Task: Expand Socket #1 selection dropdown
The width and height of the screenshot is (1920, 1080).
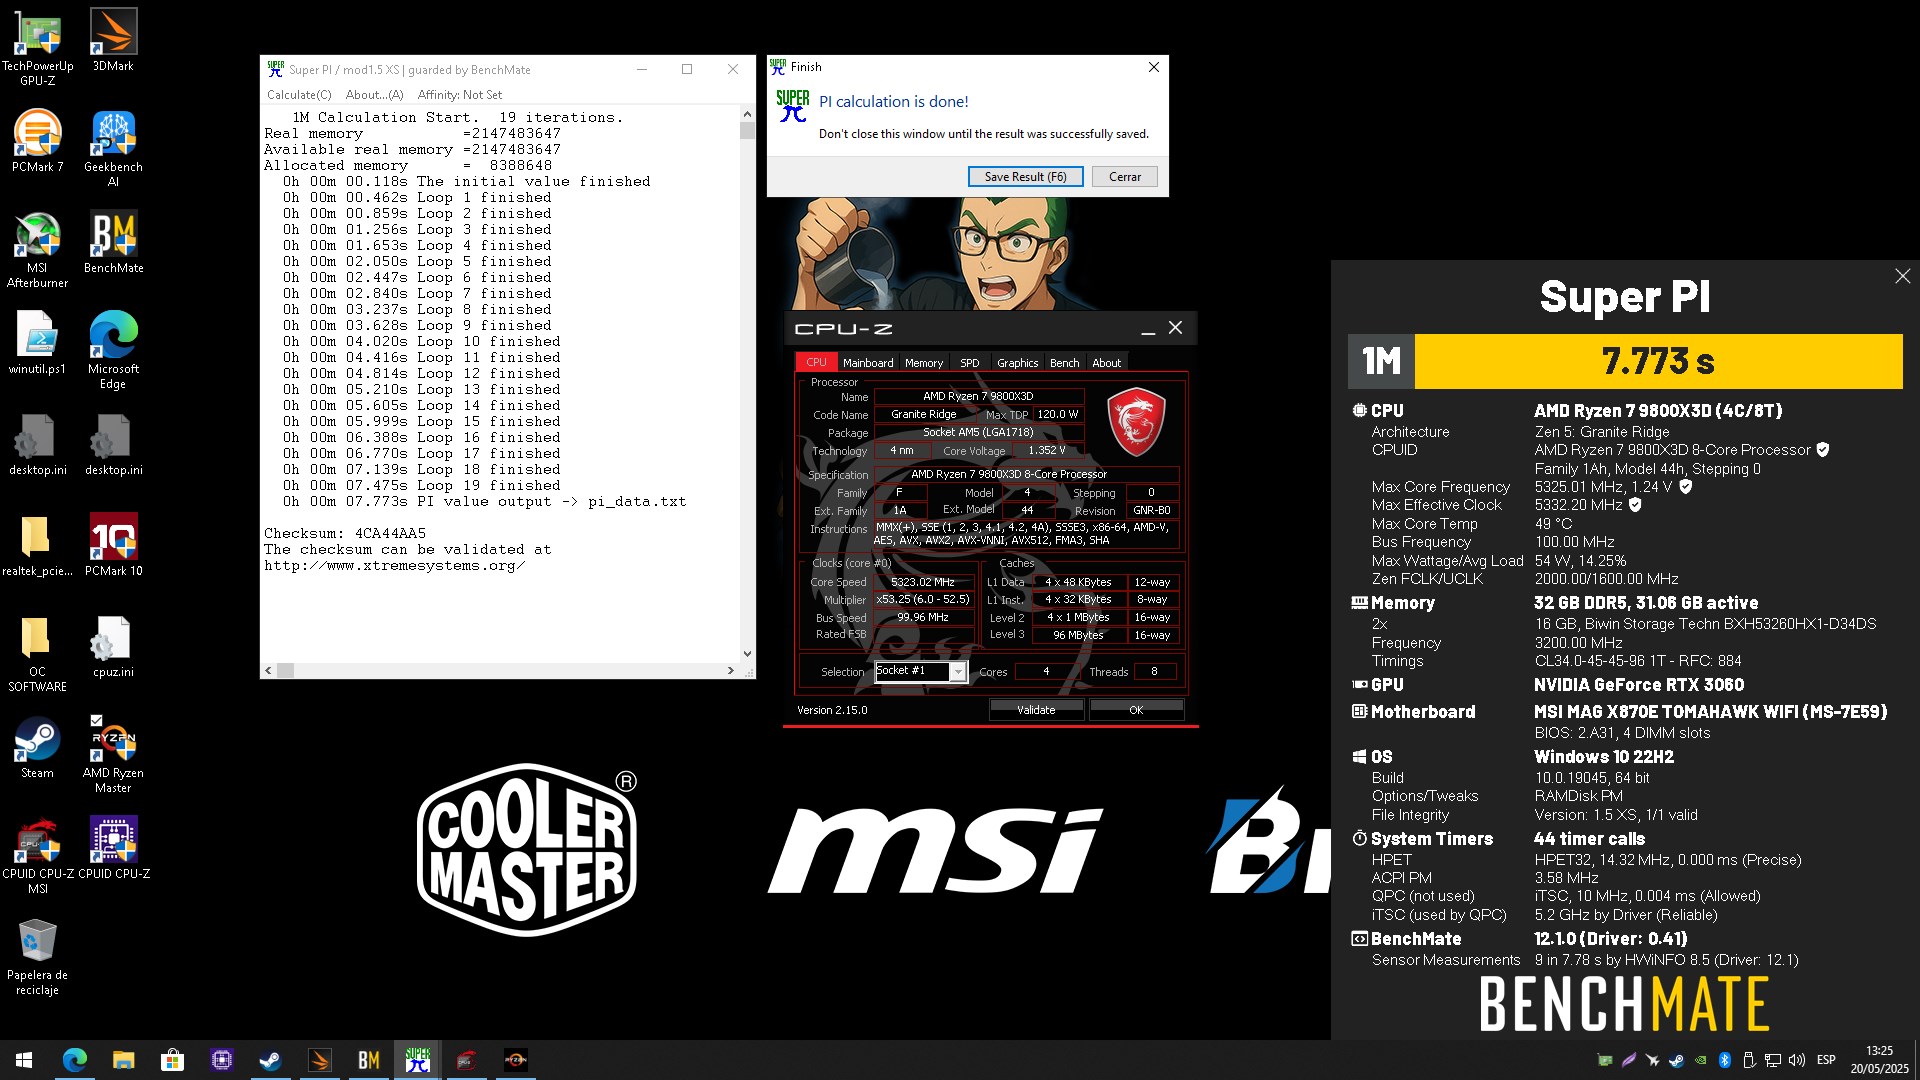Action: tap(957, 671)
